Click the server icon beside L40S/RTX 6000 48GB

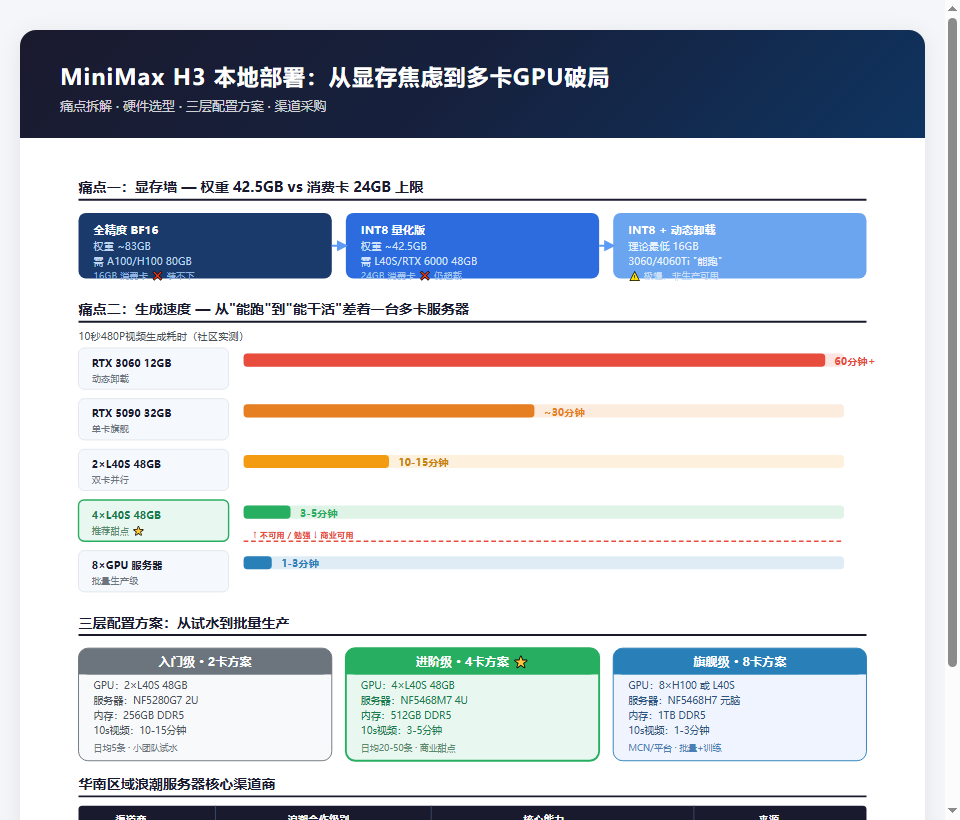[366, 261]
